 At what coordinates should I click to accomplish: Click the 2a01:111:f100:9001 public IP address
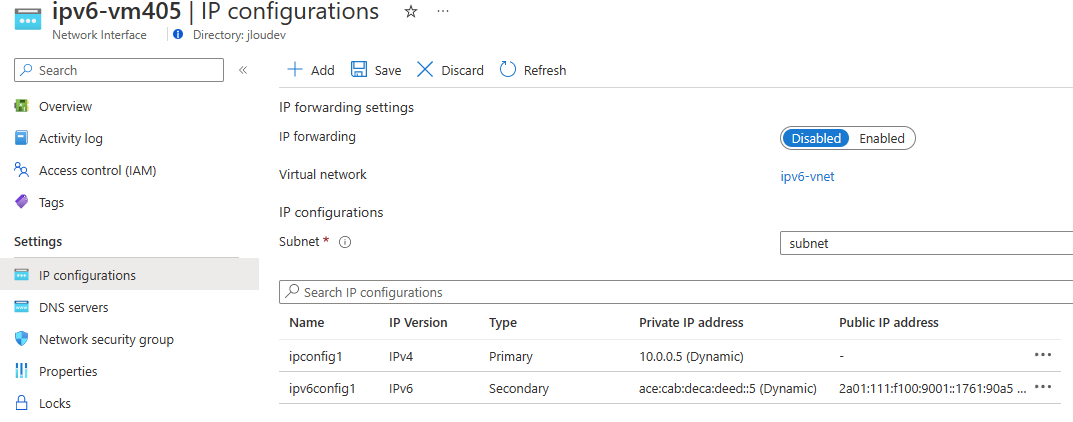[933, 388]
